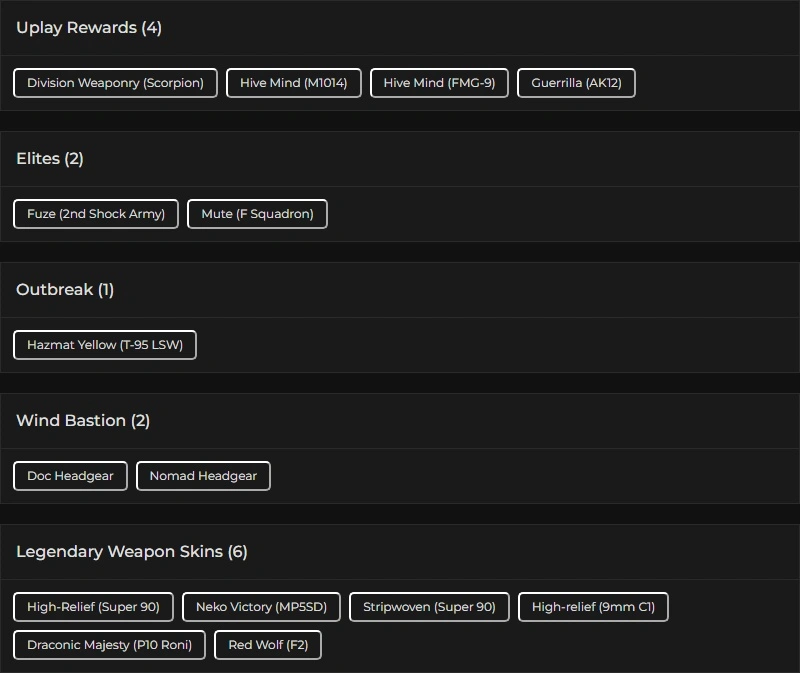Choose the Stripwoven (Super 90) tag

[429, 607]
